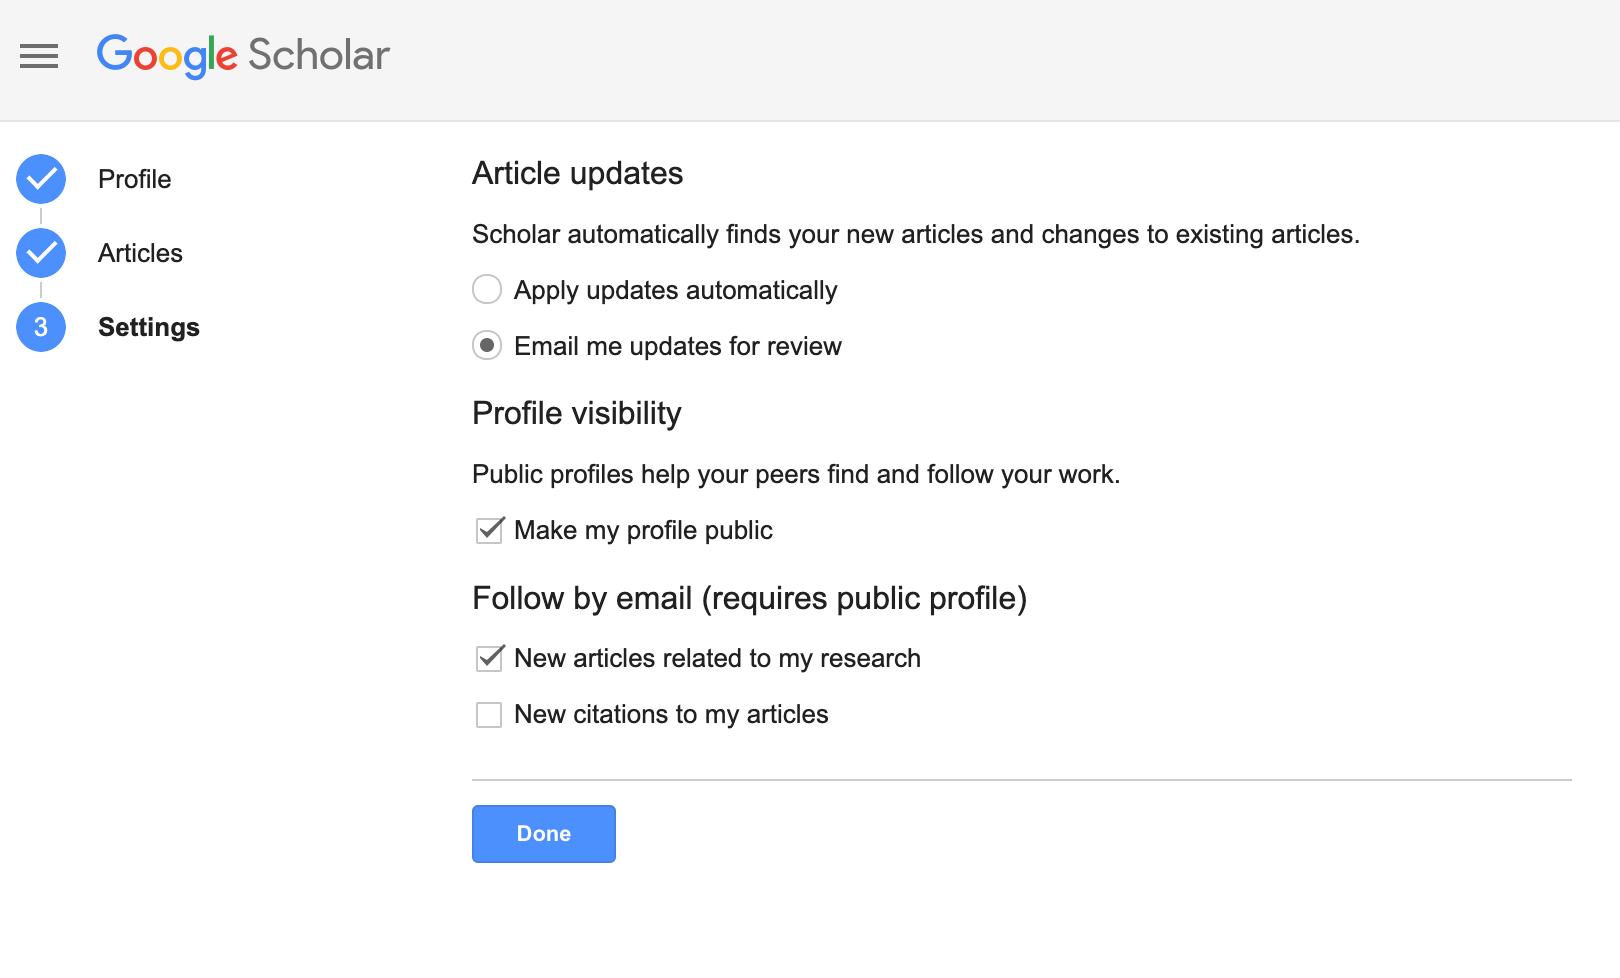Screen dimensions: 1620x978
Task: Click the 'Make my profile public' label text
Action: click(643, 530)
